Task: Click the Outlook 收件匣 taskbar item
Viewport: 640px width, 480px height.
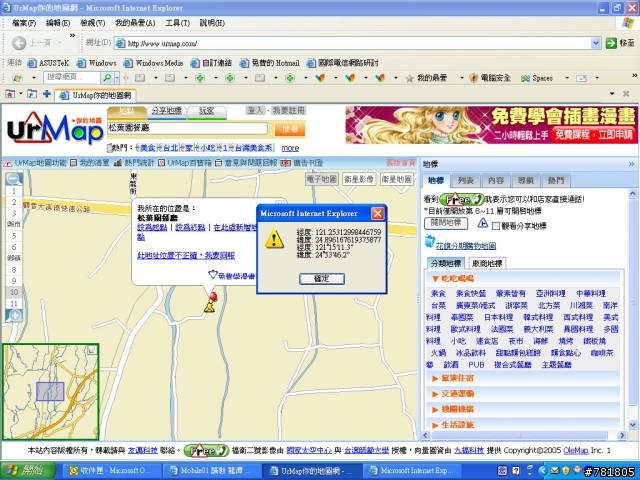Action: [x=111, y=471]
